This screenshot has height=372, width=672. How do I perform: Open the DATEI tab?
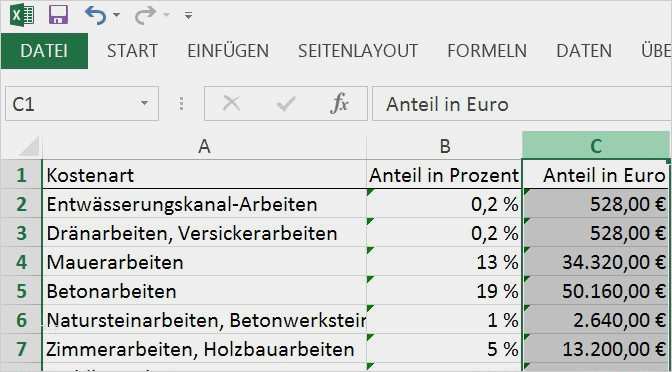tap(44, 51)
